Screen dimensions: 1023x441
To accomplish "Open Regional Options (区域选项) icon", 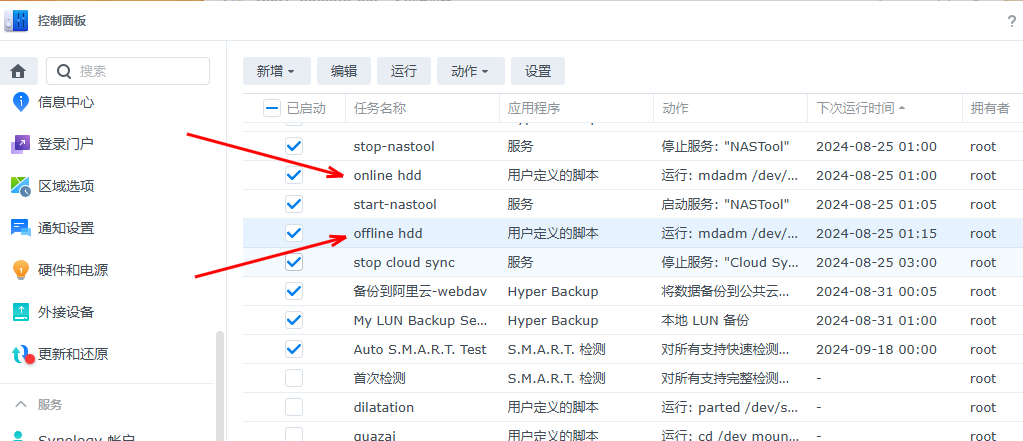I will point(21,186).
